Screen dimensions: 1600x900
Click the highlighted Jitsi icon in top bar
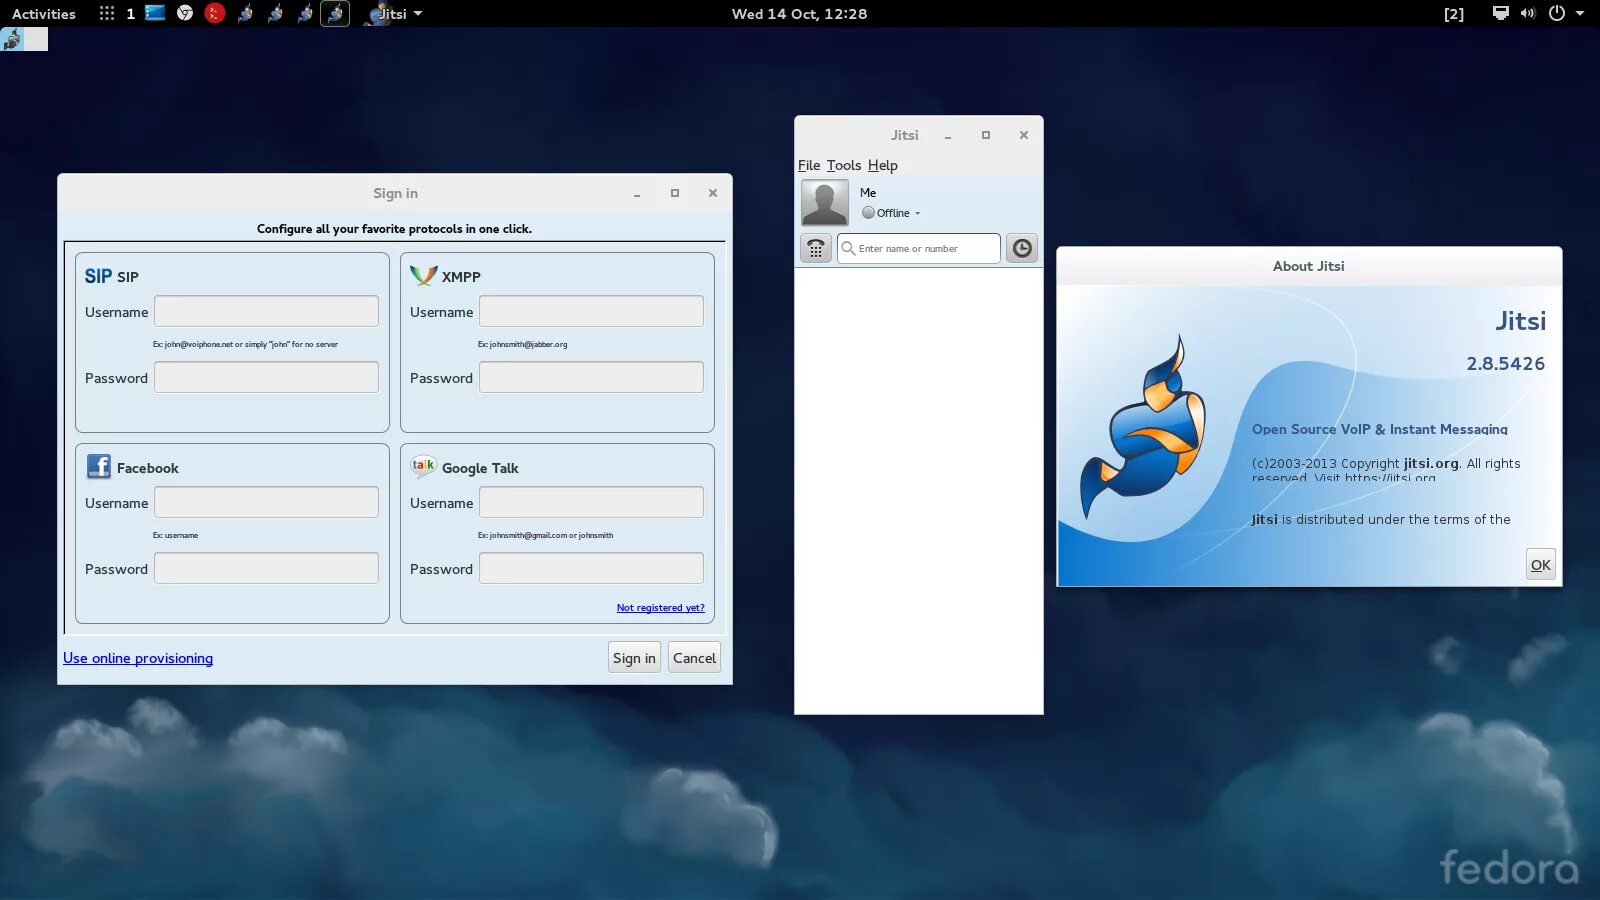[335, 13]
